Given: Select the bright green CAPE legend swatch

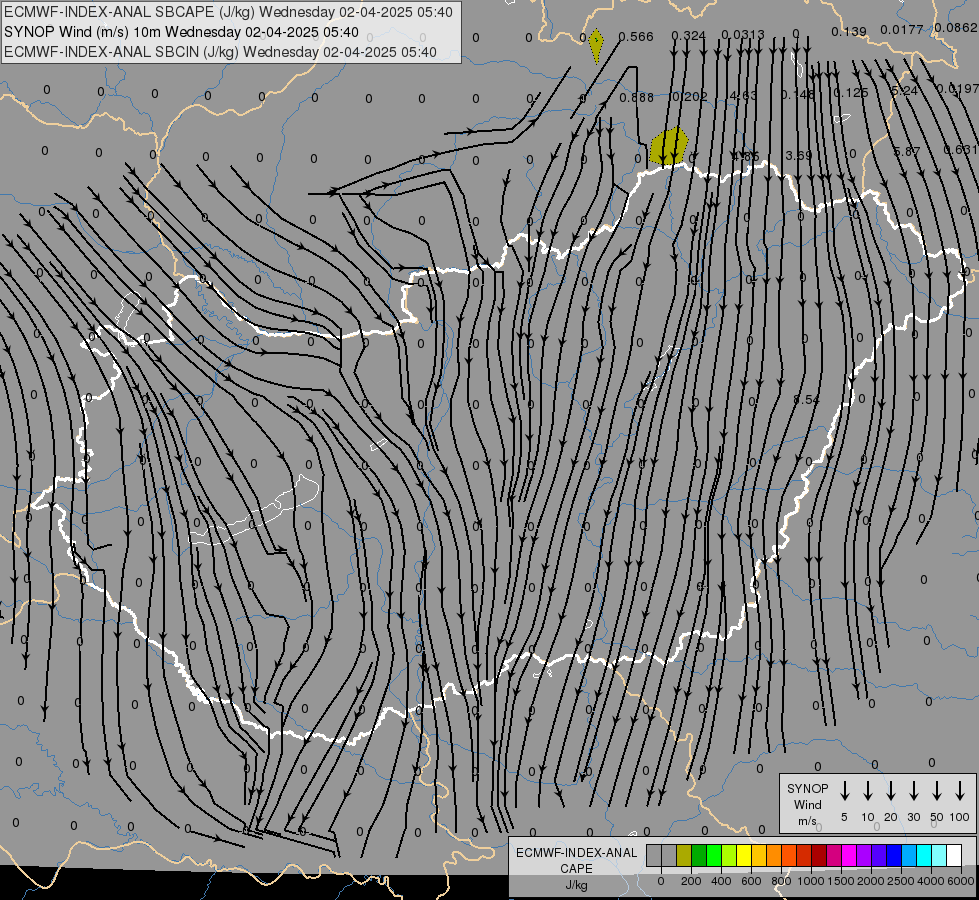Looking at the screenshot, I should pyautogui.click(x=714, y=856).
